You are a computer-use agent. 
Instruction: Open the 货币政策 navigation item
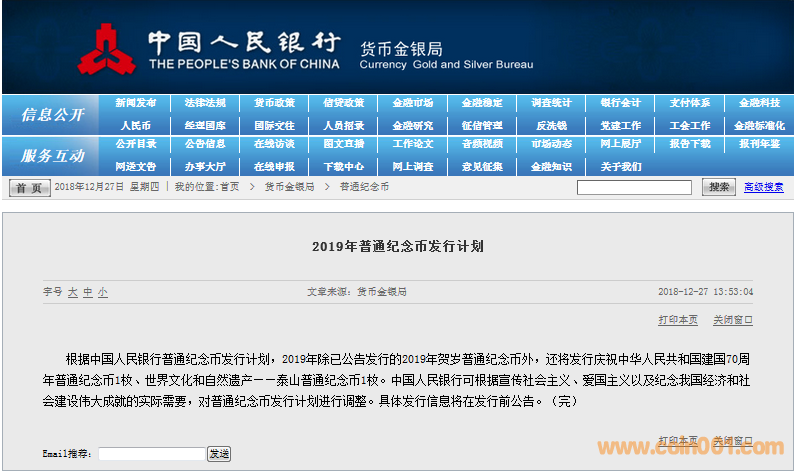274,103
